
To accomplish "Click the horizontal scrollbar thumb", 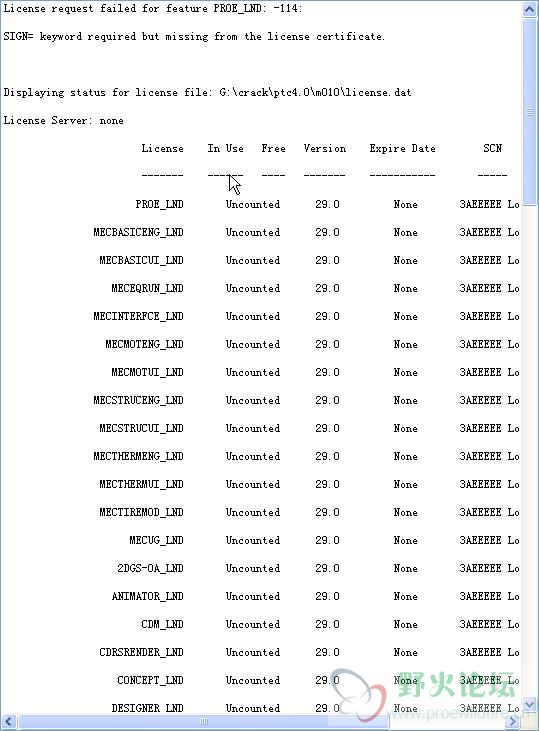I will (204, 721).
